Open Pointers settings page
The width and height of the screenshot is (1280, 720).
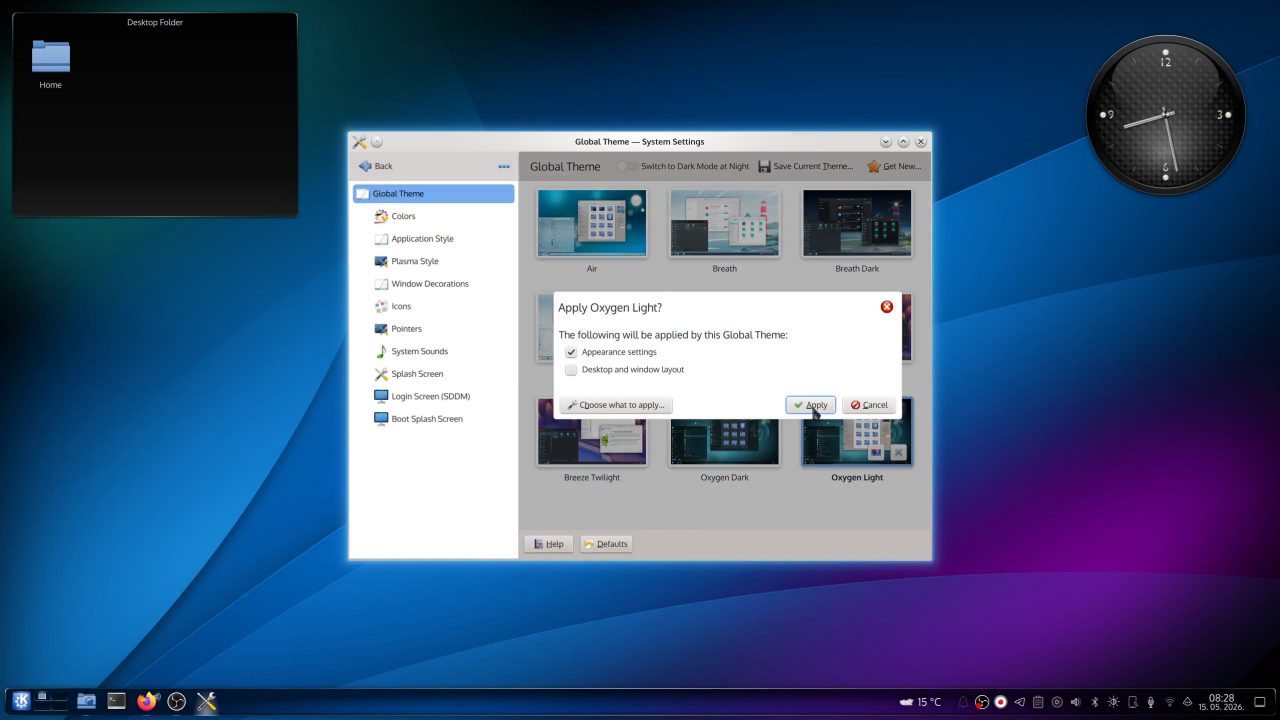[x=434, y=329]
